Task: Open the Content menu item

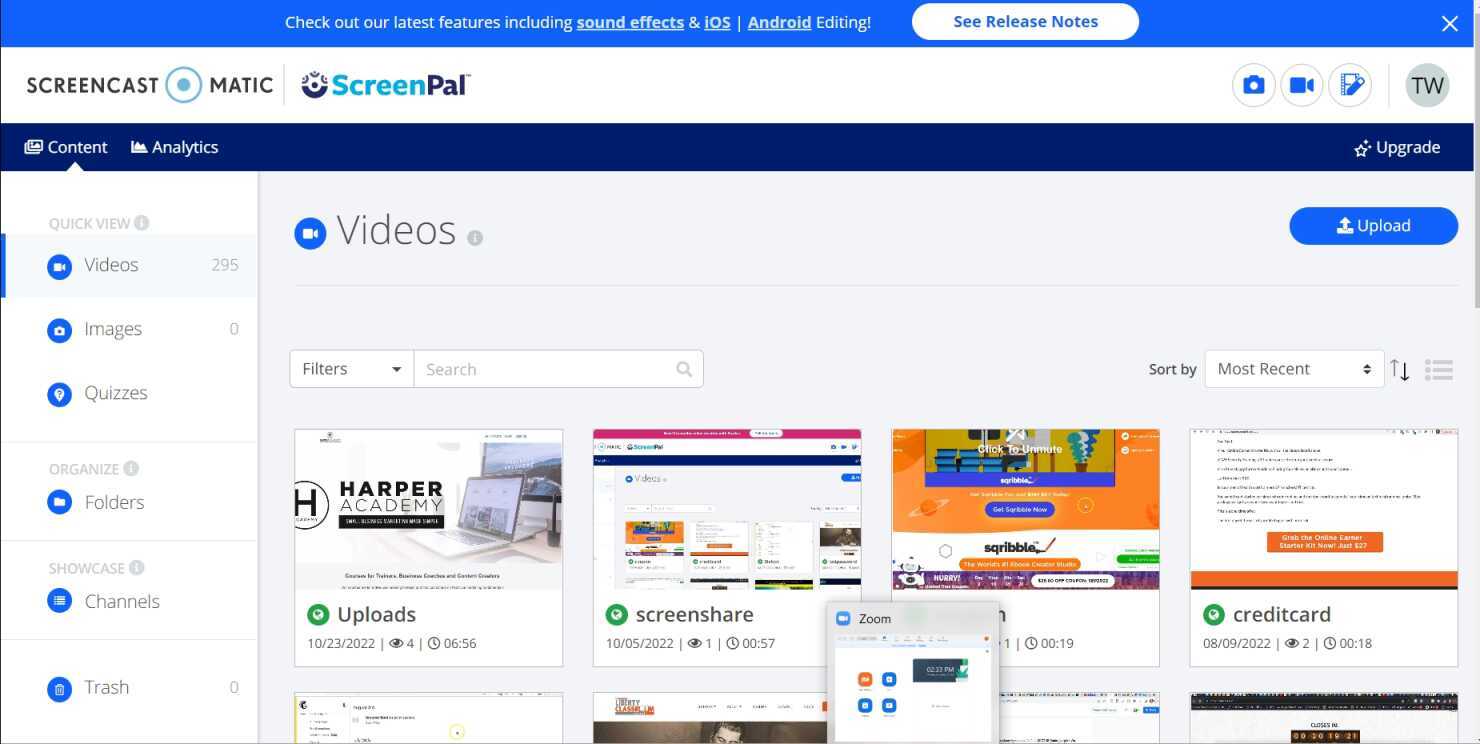Action: coord(66,147)
